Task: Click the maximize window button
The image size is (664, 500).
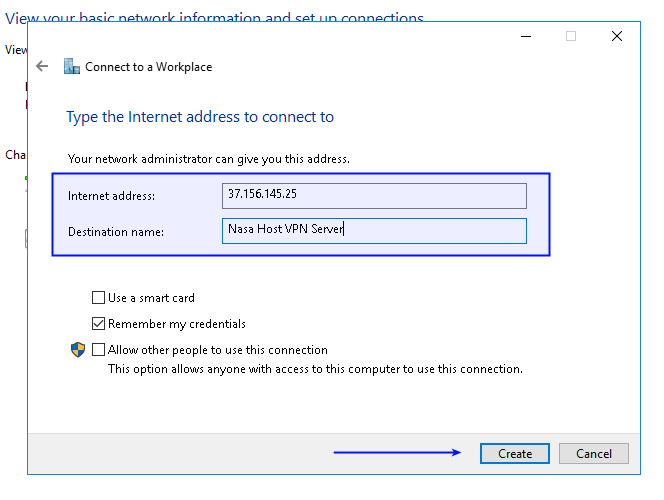Action: (x=571, y=36)
